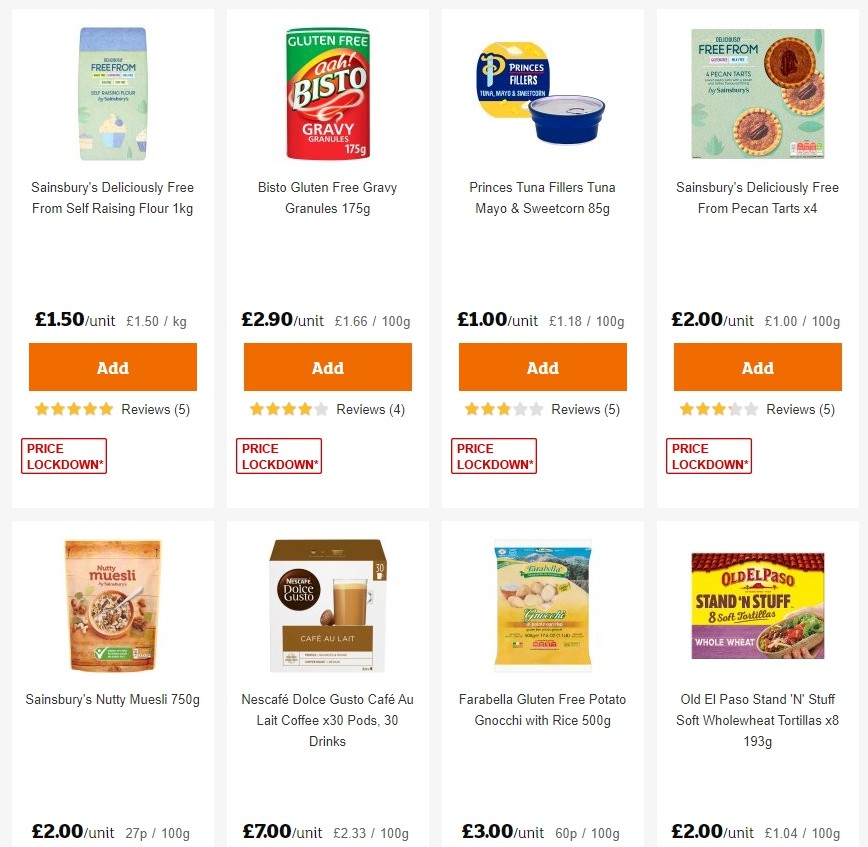Open Sainsbury's Nutty Muesli 750g product title
Screen dimensions: 868x847
click(x=112, y=699)
